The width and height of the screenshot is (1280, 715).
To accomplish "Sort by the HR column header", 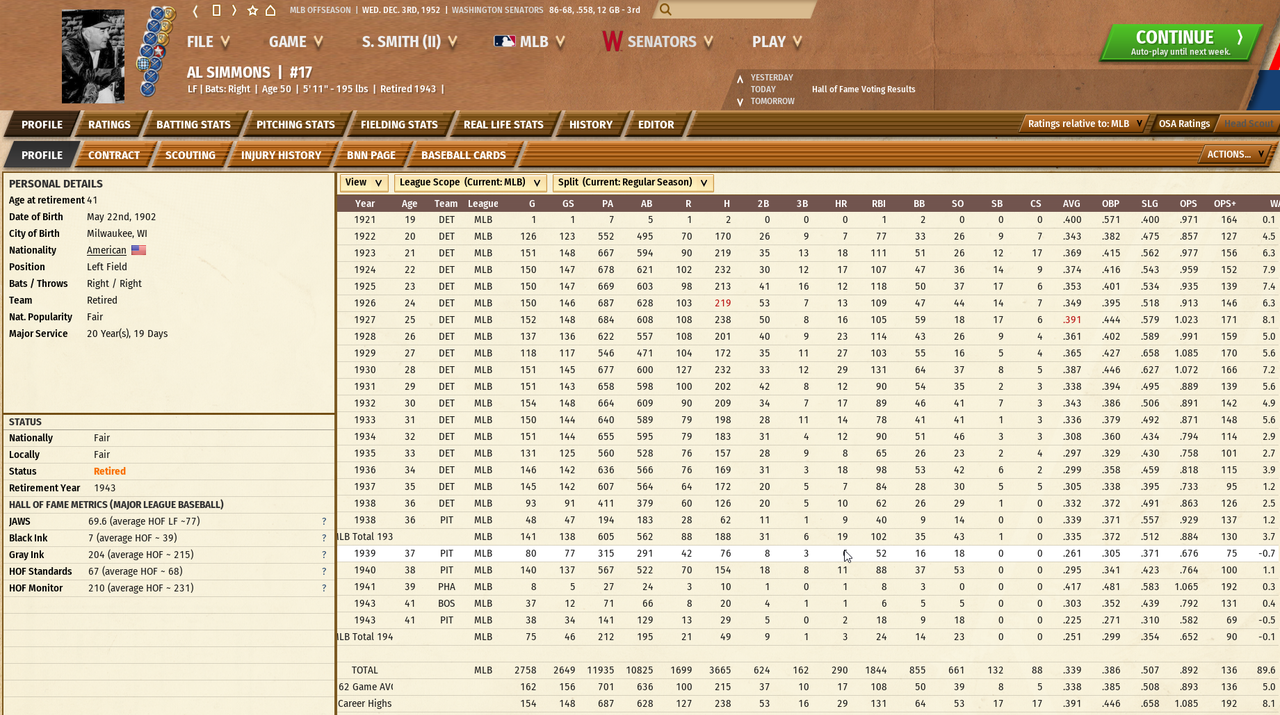I will tap(840, 203).
